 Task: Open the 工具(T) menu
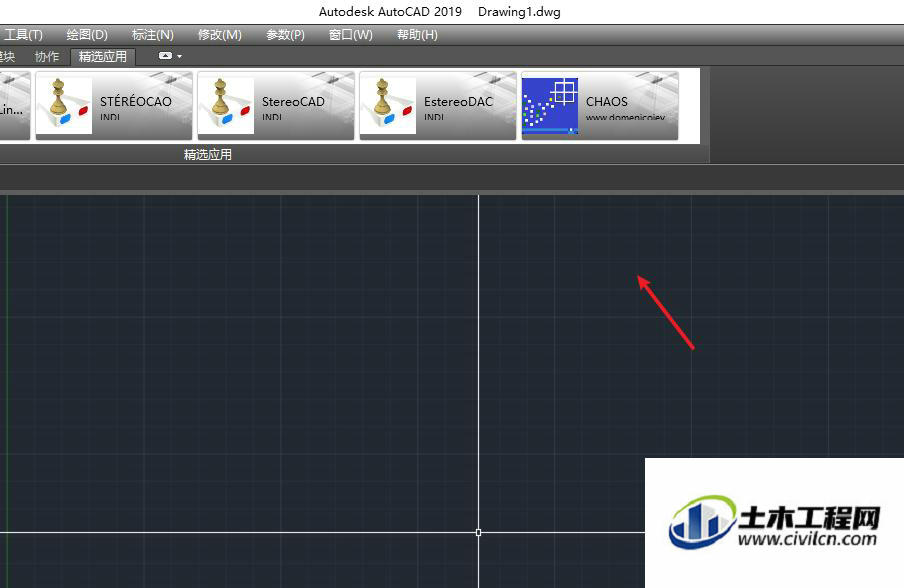click(22, 35)
